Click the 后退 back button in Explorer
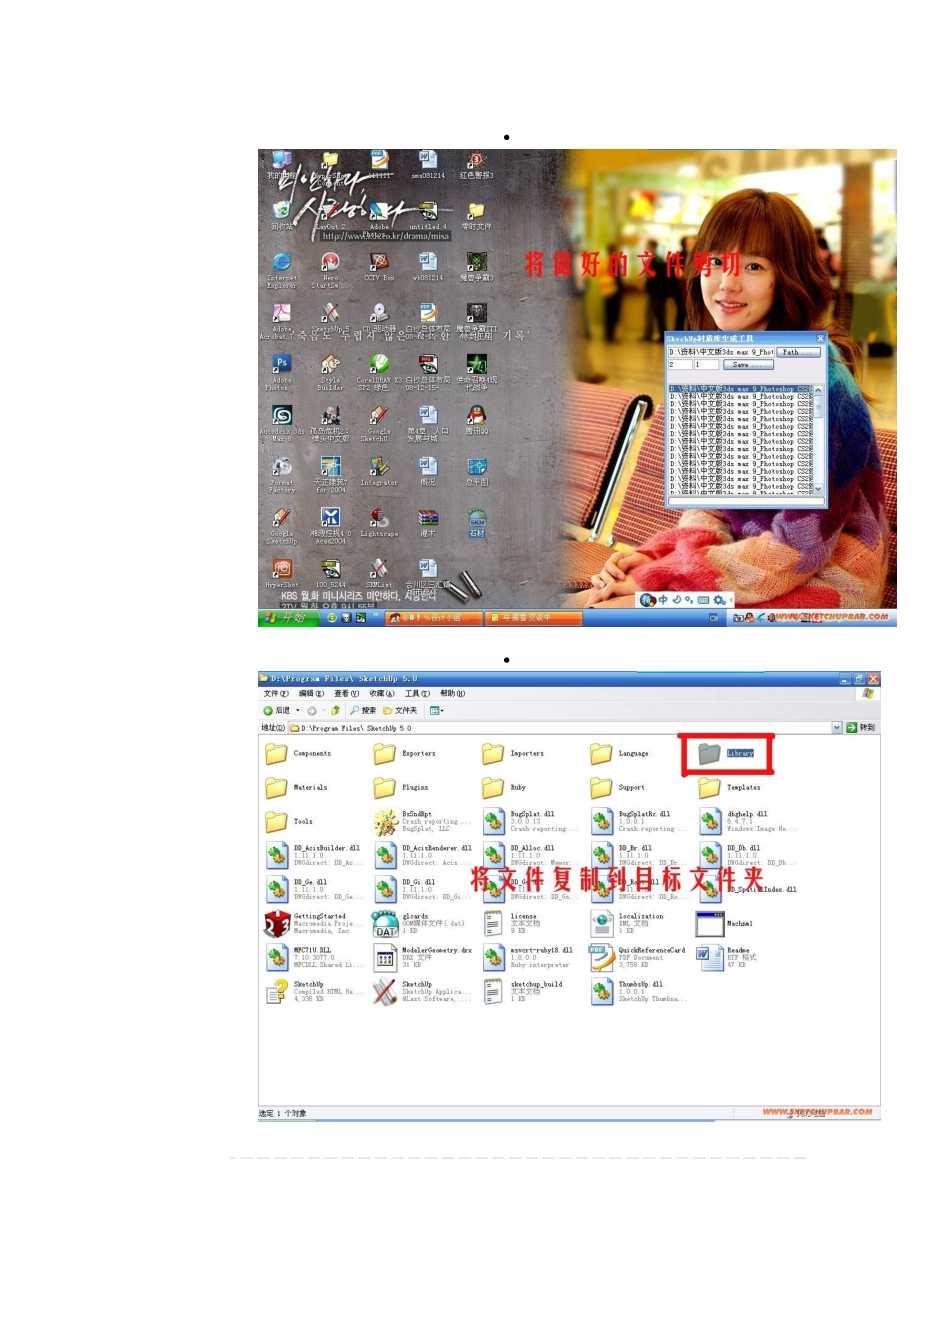This screenshot has width=950, height=1344. click(277, 711)
